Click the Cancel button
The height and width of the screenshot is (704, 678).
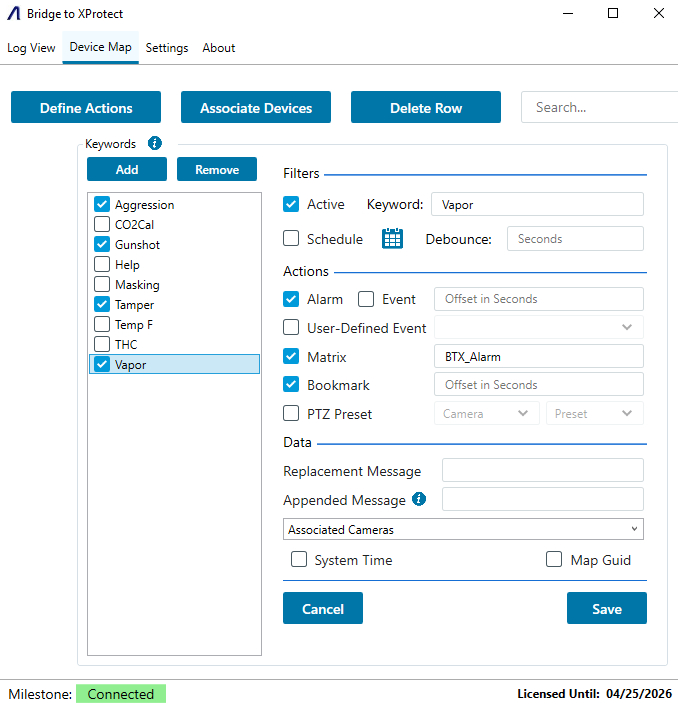coord(323,608)
